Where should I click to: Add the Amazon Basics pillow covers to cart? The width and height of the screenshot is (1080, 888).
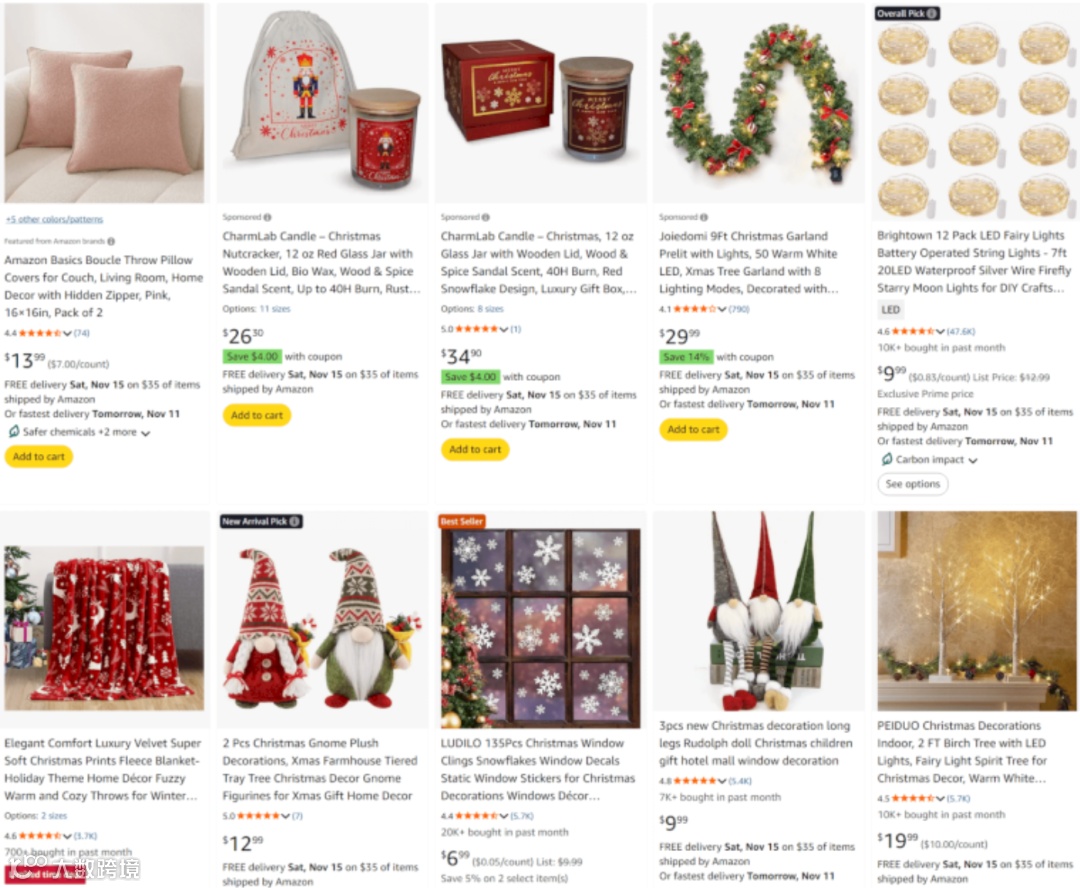[39, 456]
